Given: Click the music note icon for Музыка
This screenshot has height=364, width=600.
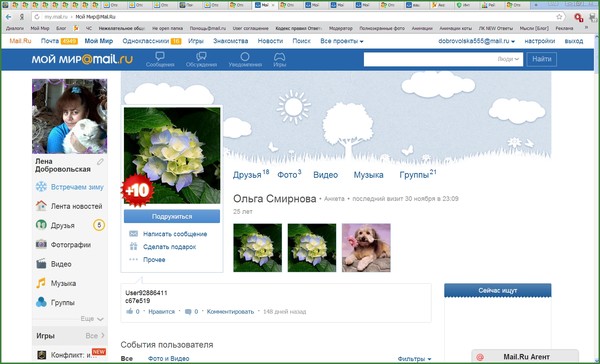Looking at the screenshot, I should coord(41,283).
